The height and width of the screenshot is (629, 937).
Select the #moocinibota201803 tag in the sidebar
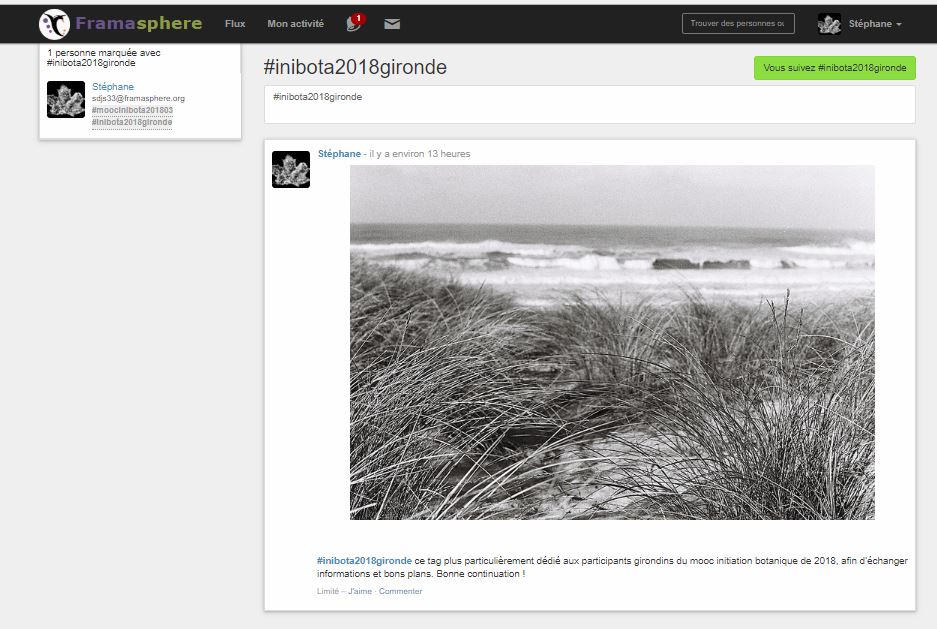[x=132, y=110]
